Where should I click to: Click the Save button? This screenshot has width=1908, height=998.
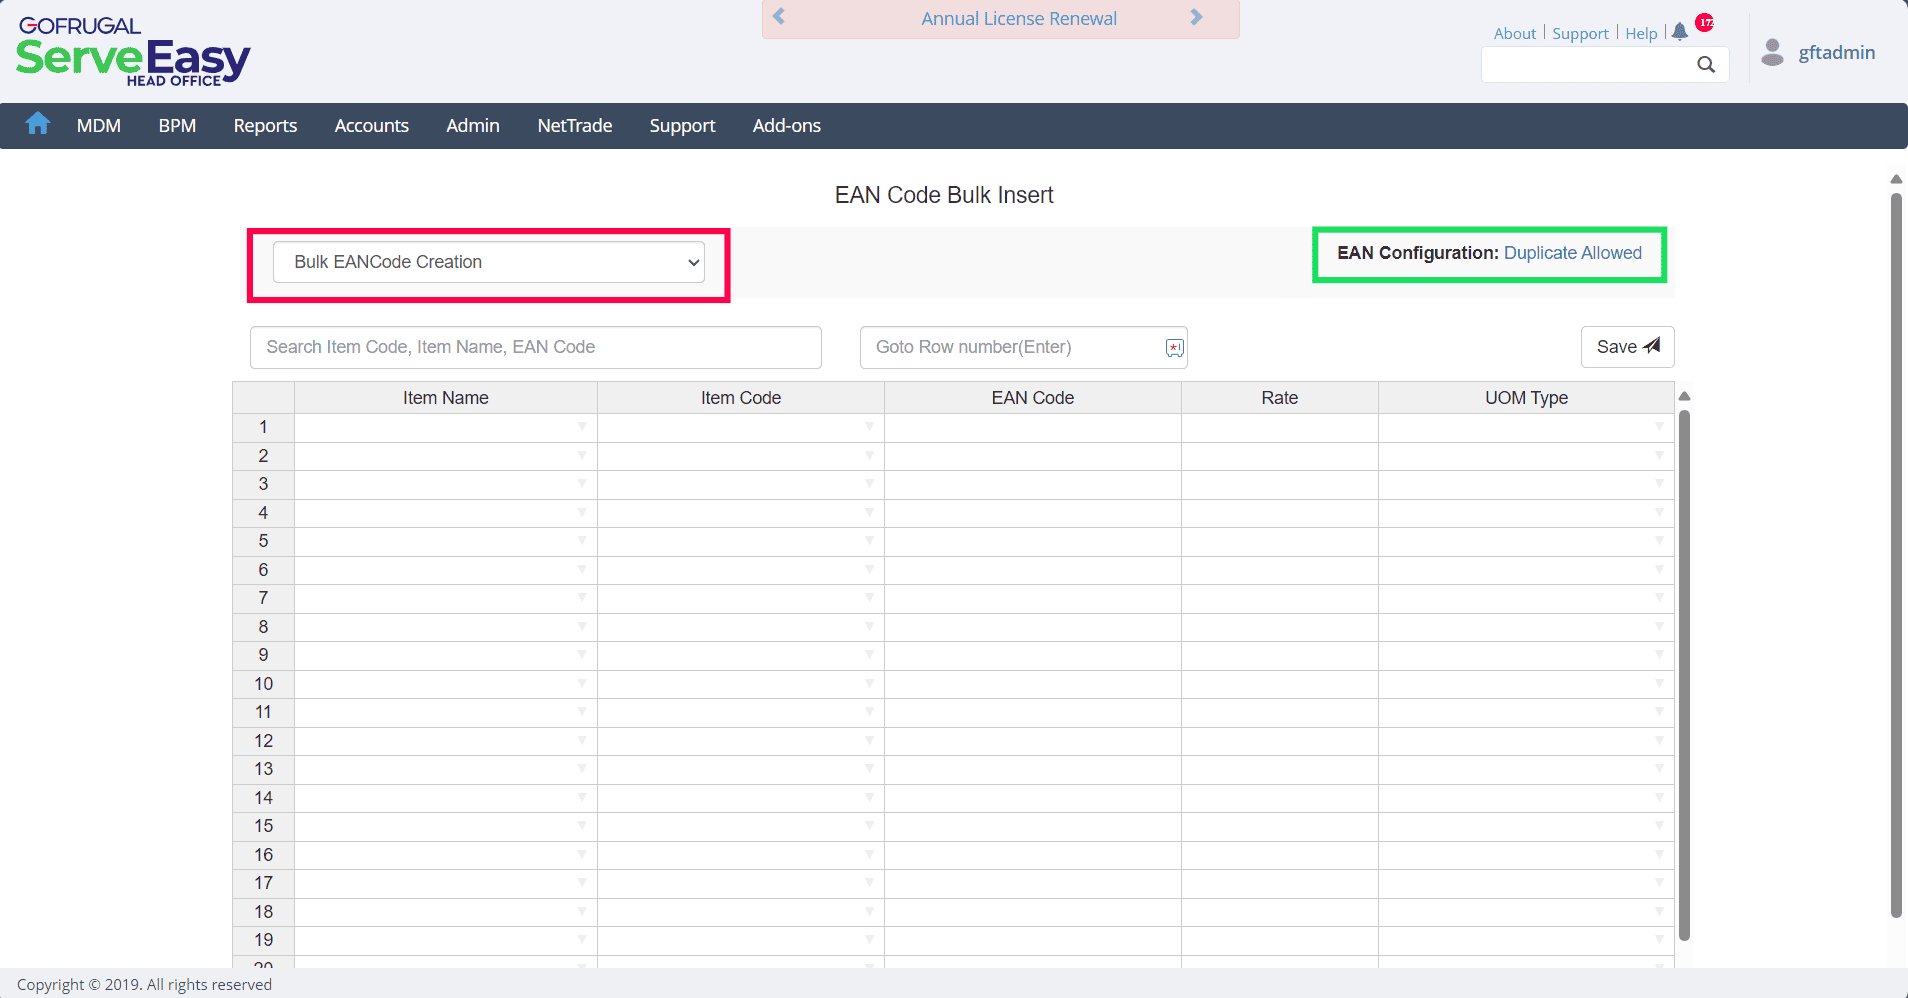[1627, 347]
